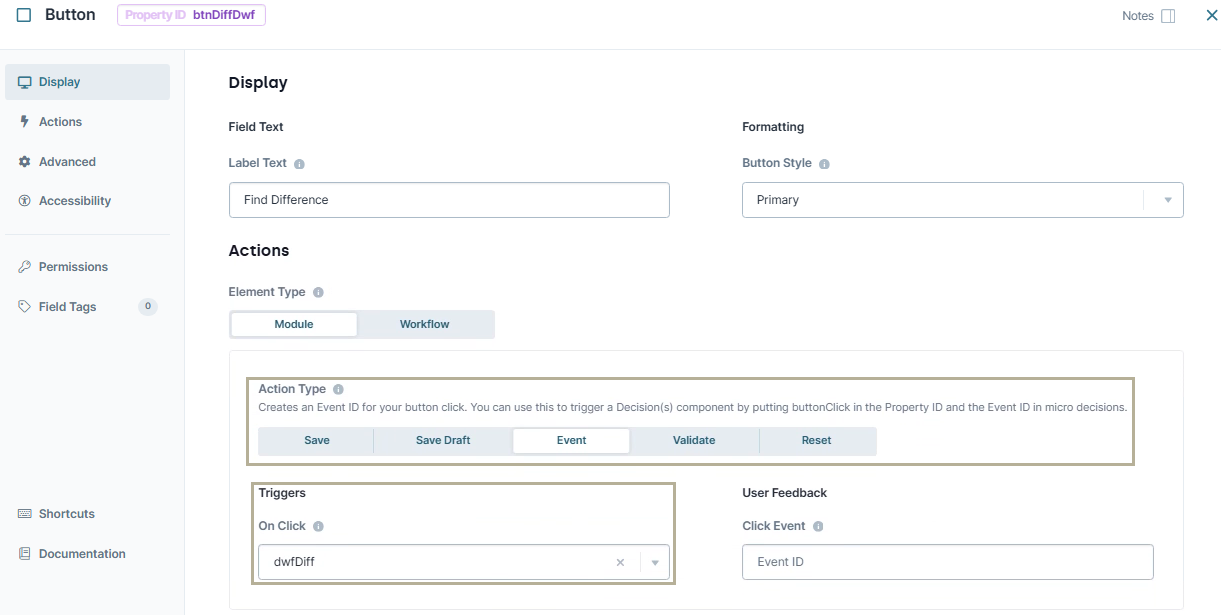Go to the Accessibility tab
Screen dimensions: 1221x615
point(74,201)
